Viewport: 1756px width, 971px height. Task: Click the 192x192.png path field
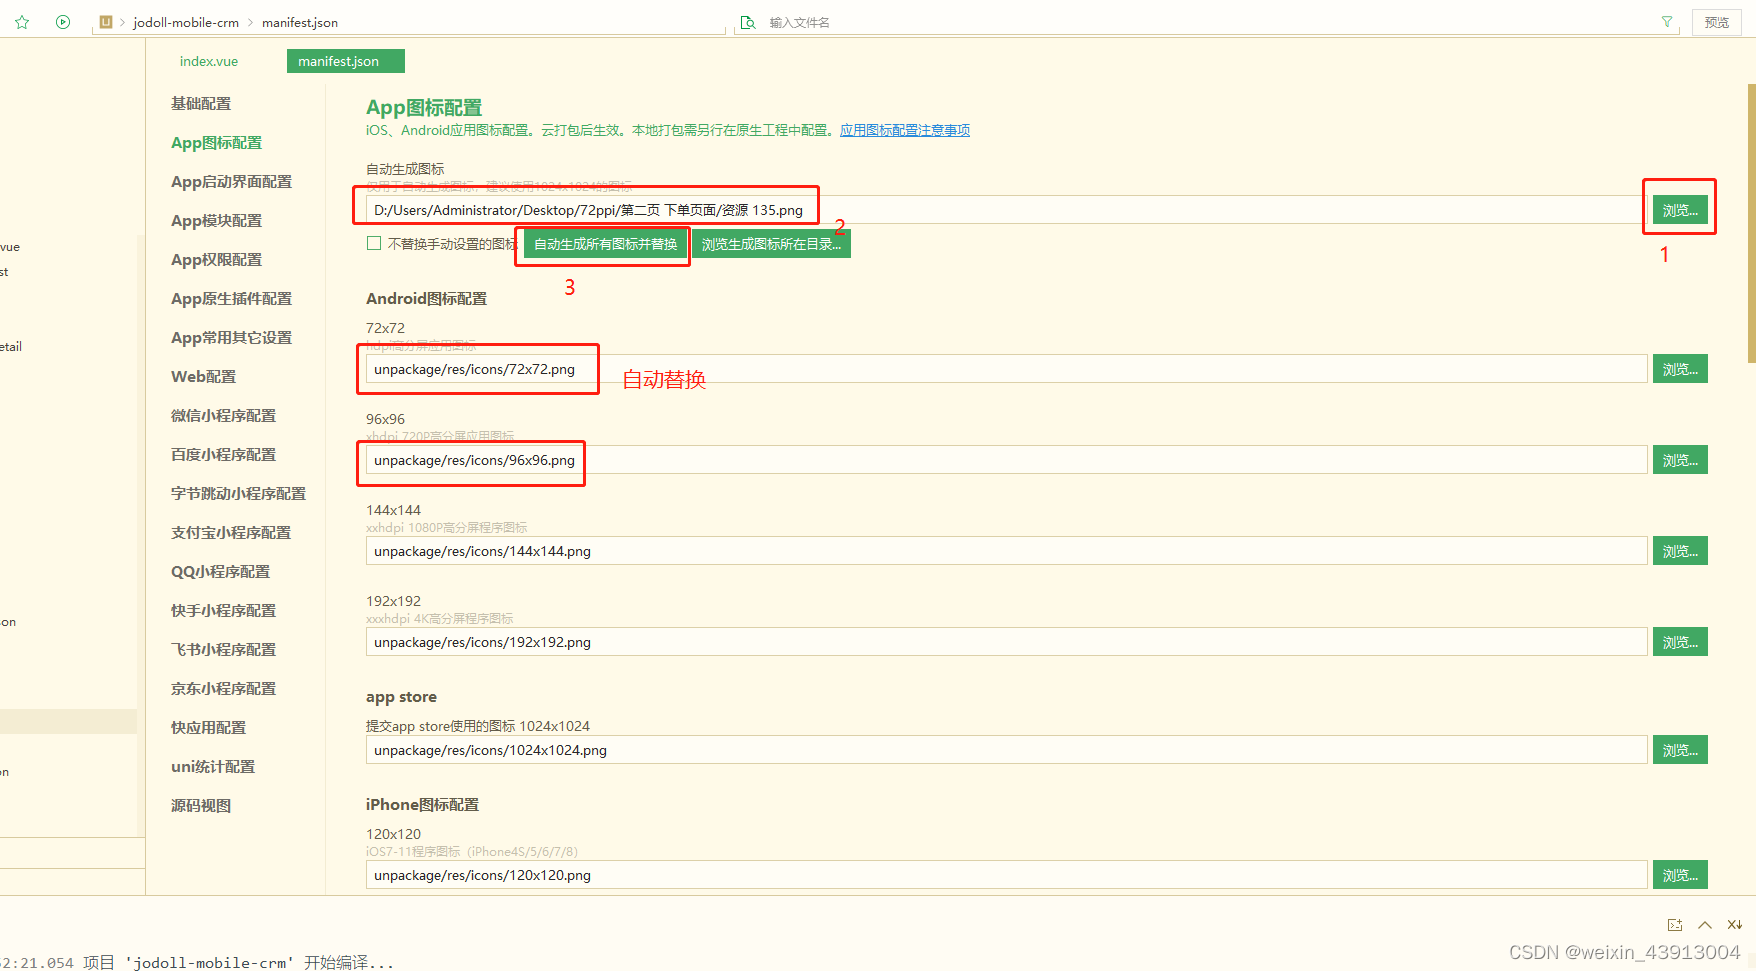click(x=1006, y=642)
